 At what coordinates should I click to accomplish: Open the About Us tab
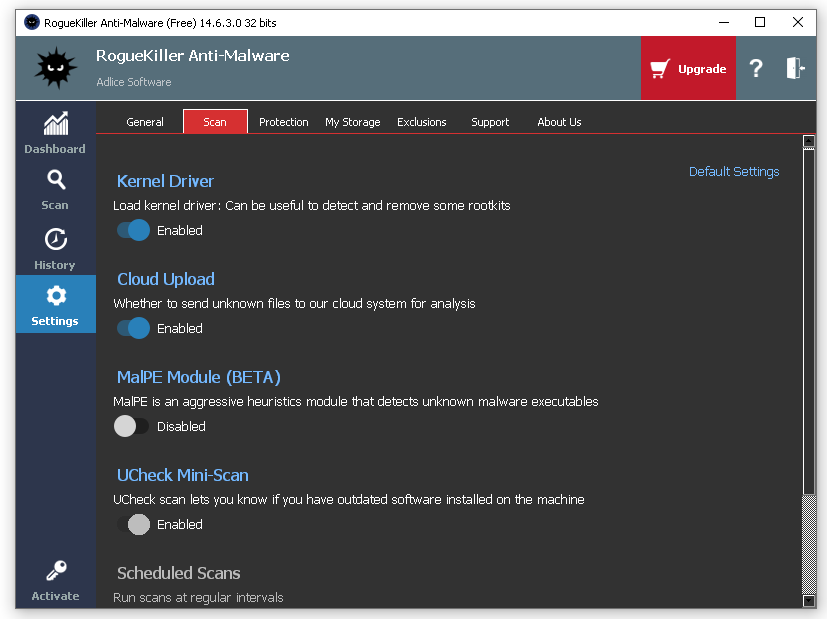(560, 122)
